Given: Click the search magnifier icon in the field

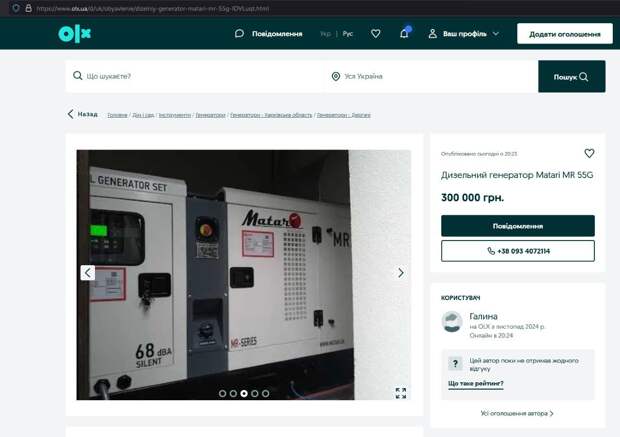Looking at the screenshot, I should click(78, 76).
